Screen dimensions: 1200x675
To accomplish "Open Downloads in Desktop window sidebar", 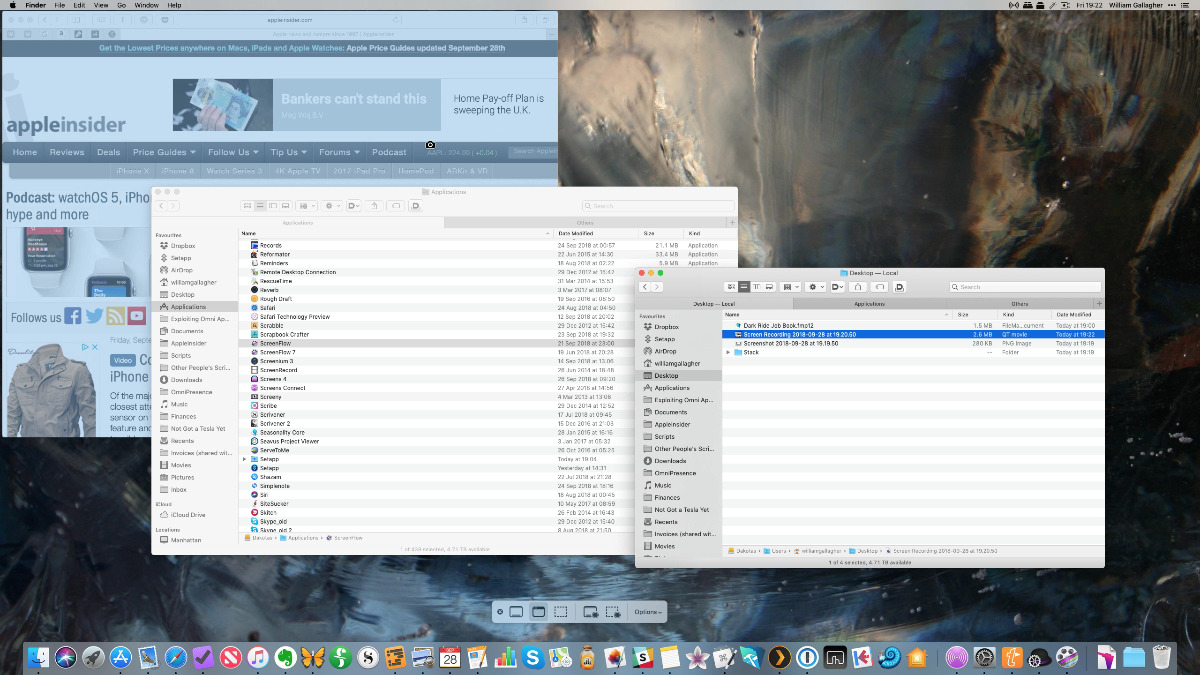I will (x=669, y=461).
